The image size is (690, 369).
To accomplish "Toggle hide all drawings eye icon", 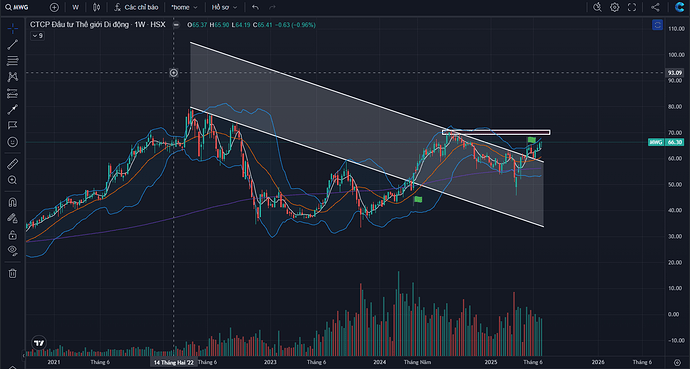I will pyautogui.click(x=12, y=250).
